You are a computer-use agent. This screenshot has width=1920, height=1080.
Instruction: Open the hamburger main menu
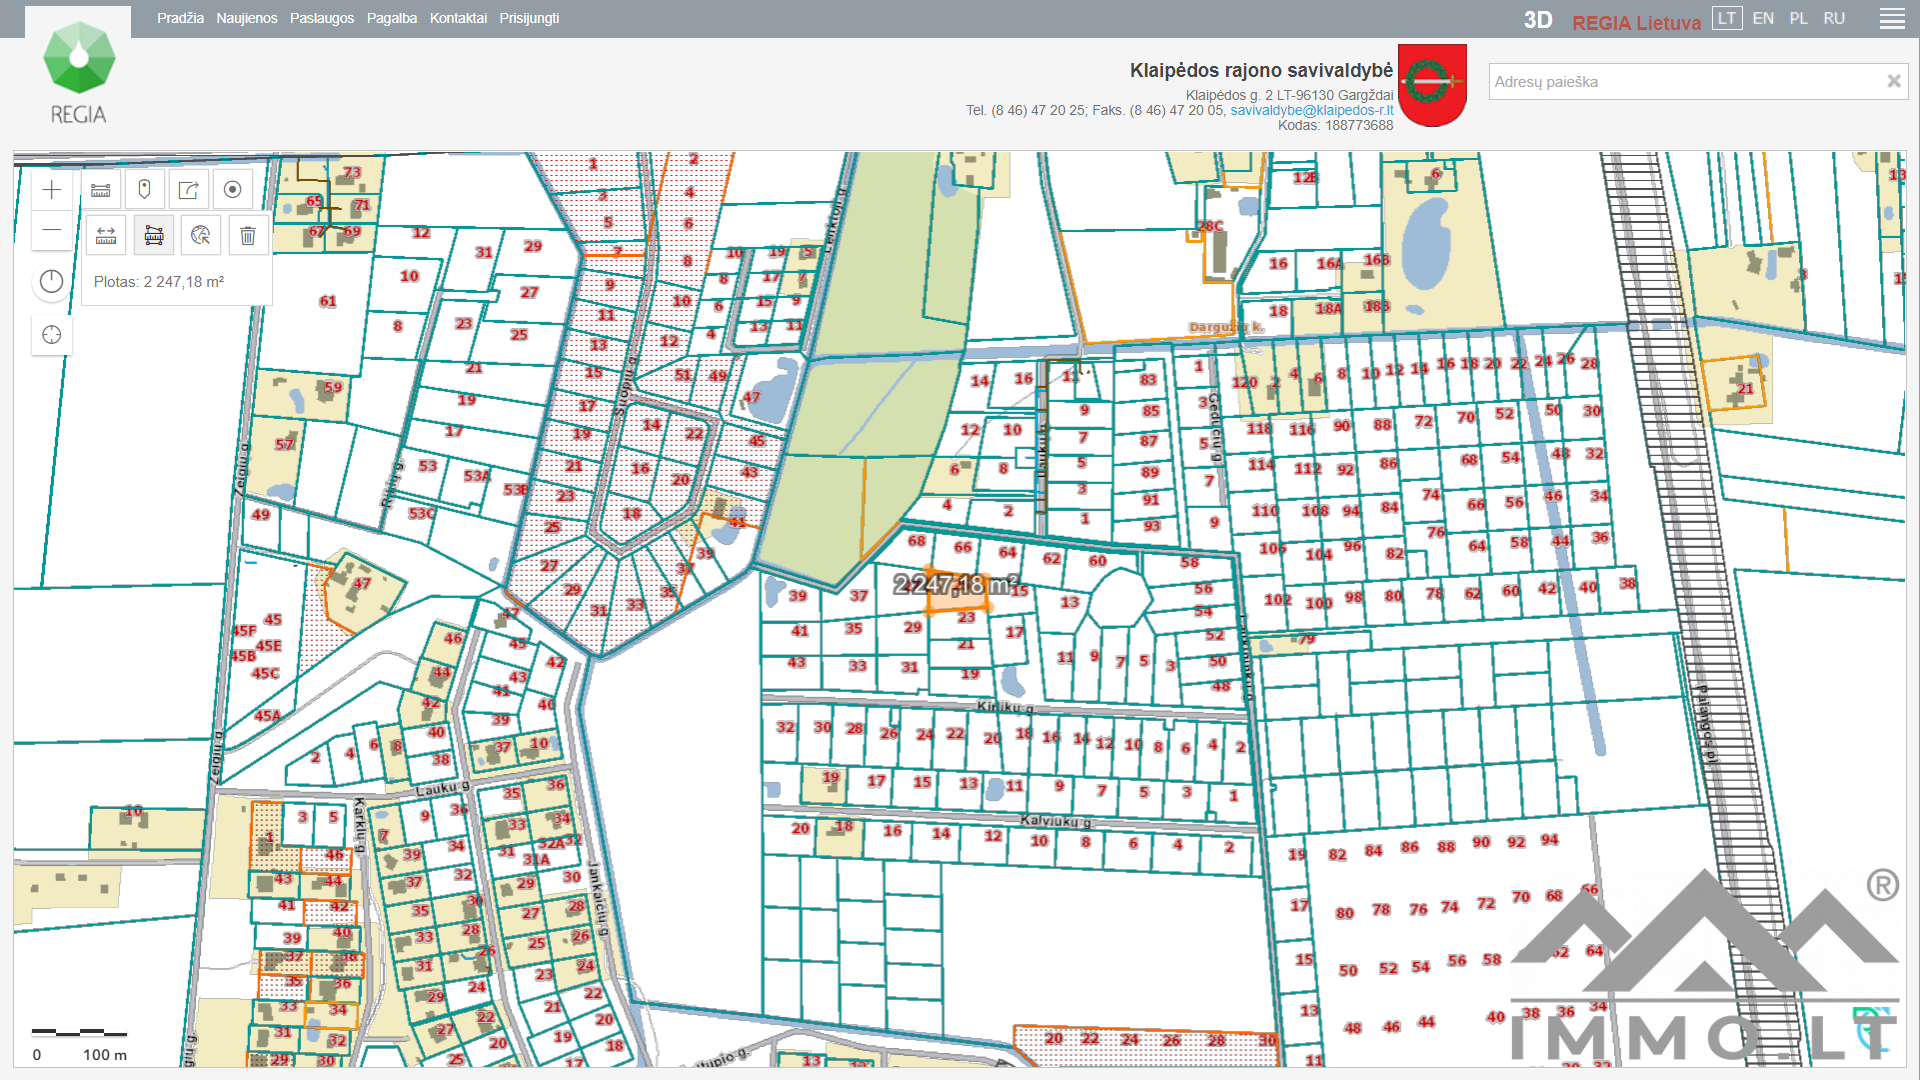pyautogui.click(x=1891, y=19)
